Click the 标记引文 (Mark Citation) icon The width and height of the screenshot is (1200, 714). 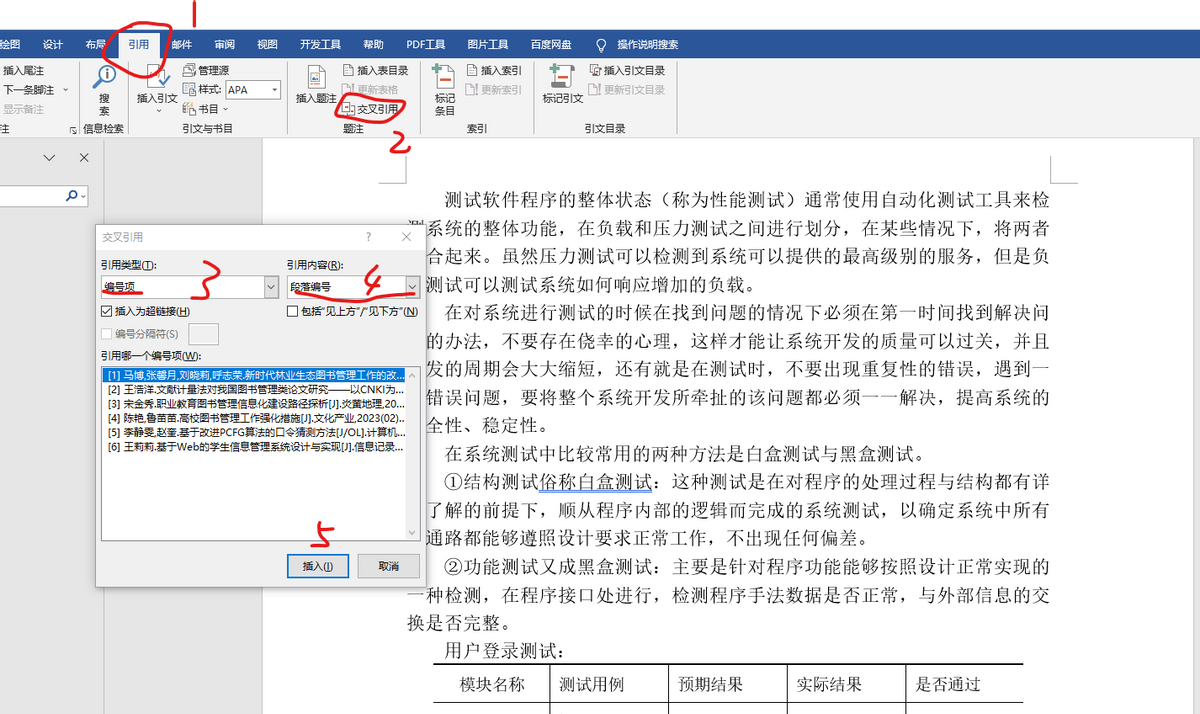563,76
